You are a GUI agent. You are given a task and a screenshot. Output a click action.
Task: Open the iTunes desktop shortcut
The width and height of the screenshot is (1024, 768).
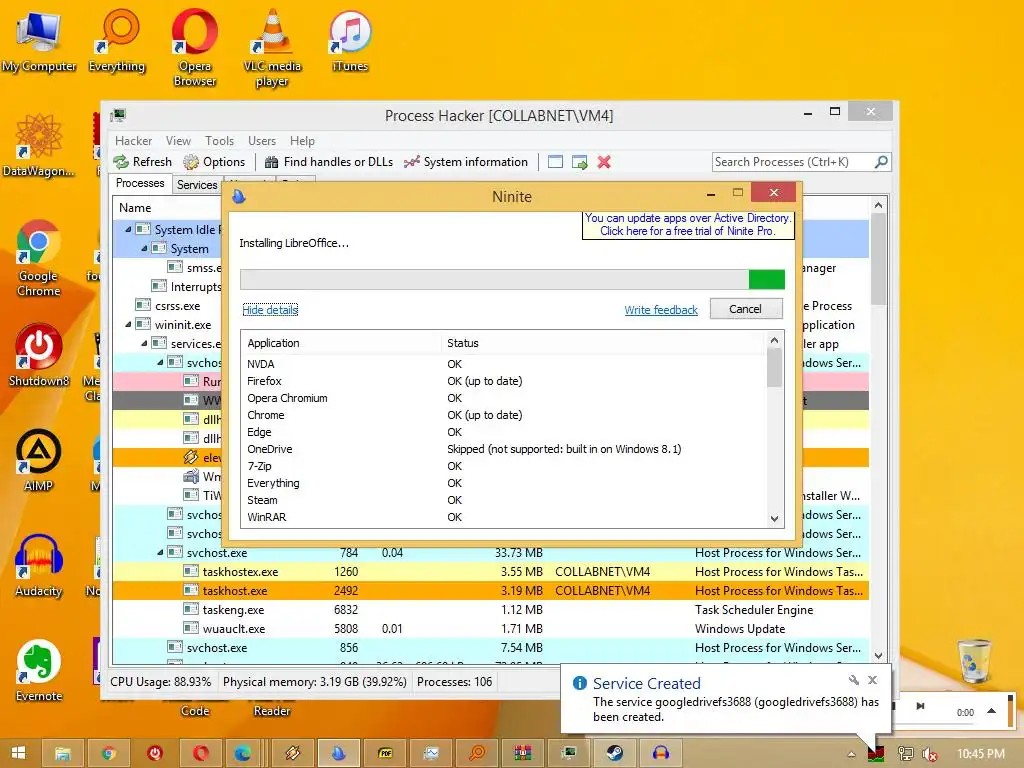(x=350, y=42)
